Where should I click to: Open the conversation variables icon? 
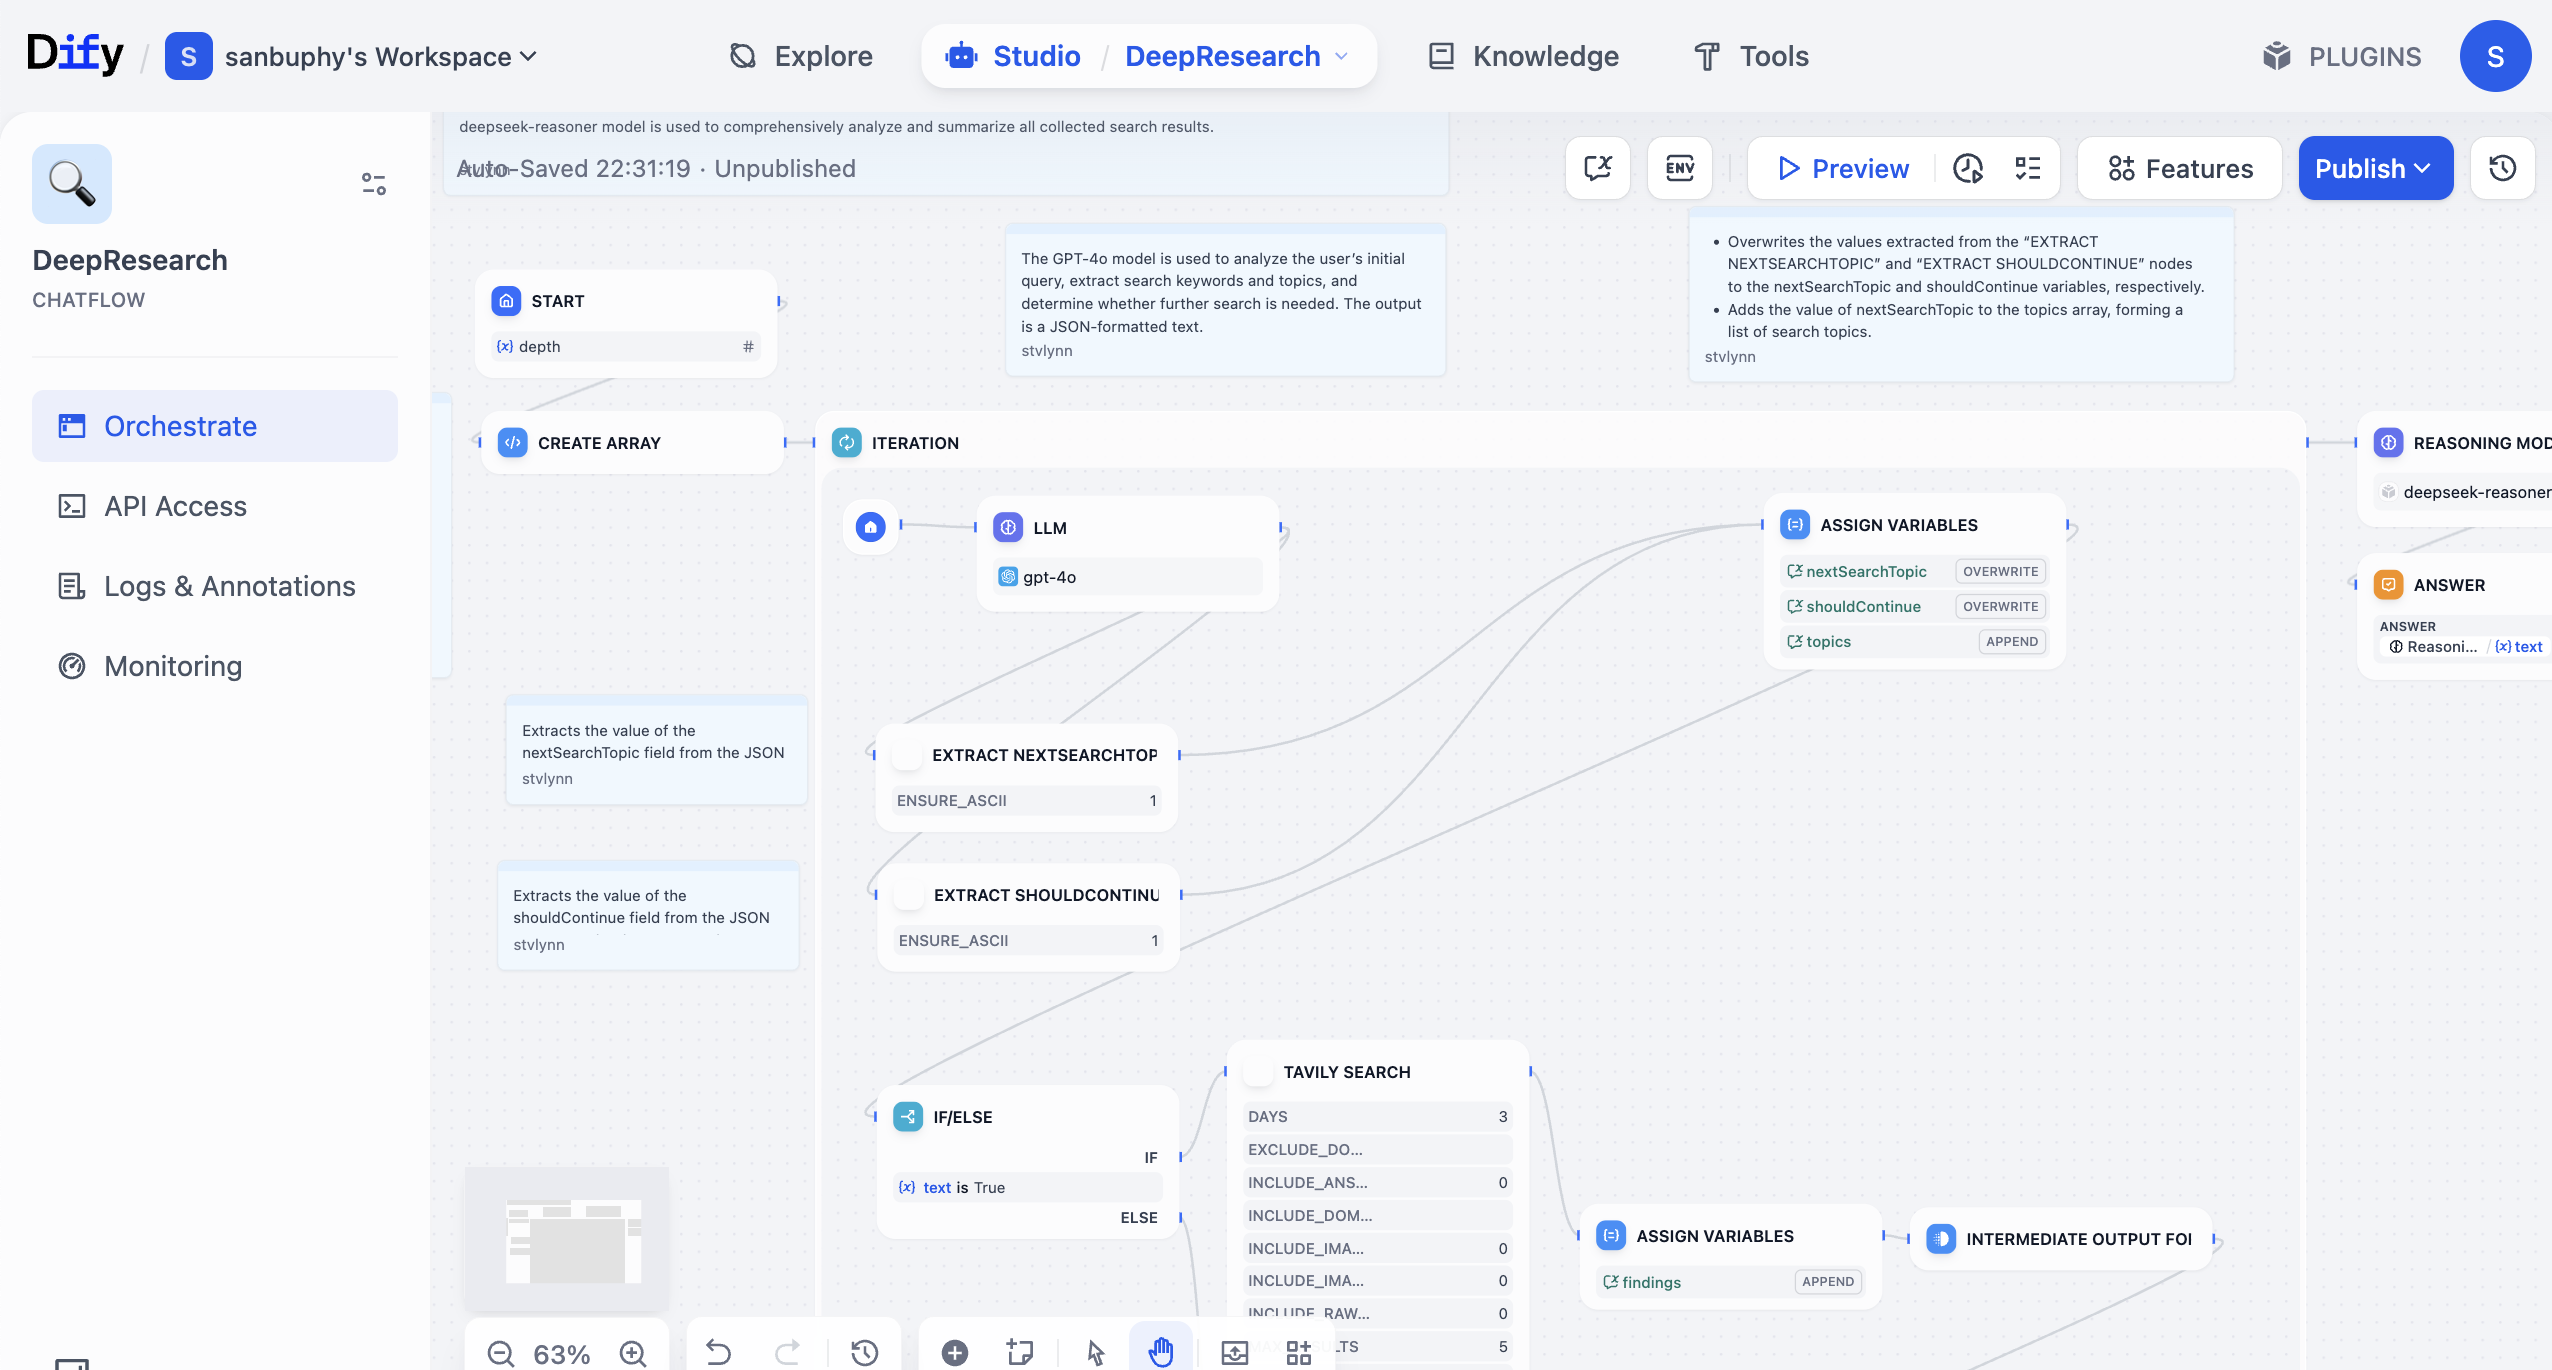(1598, 168)
